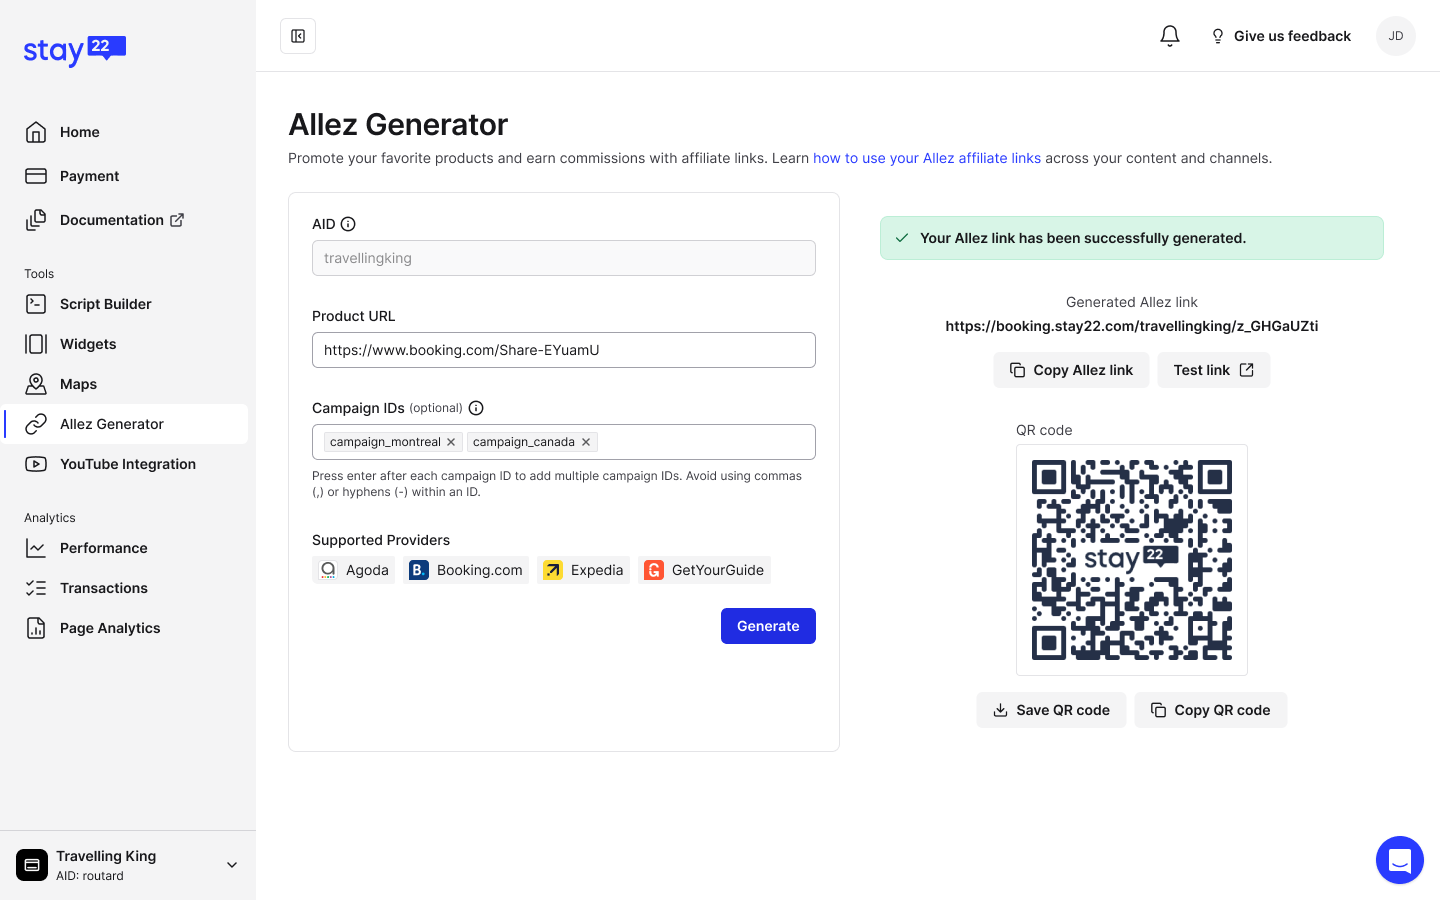Screen dimensions: 1440x900
Task: Open the Script Builder tool
Action: [105, 304]
